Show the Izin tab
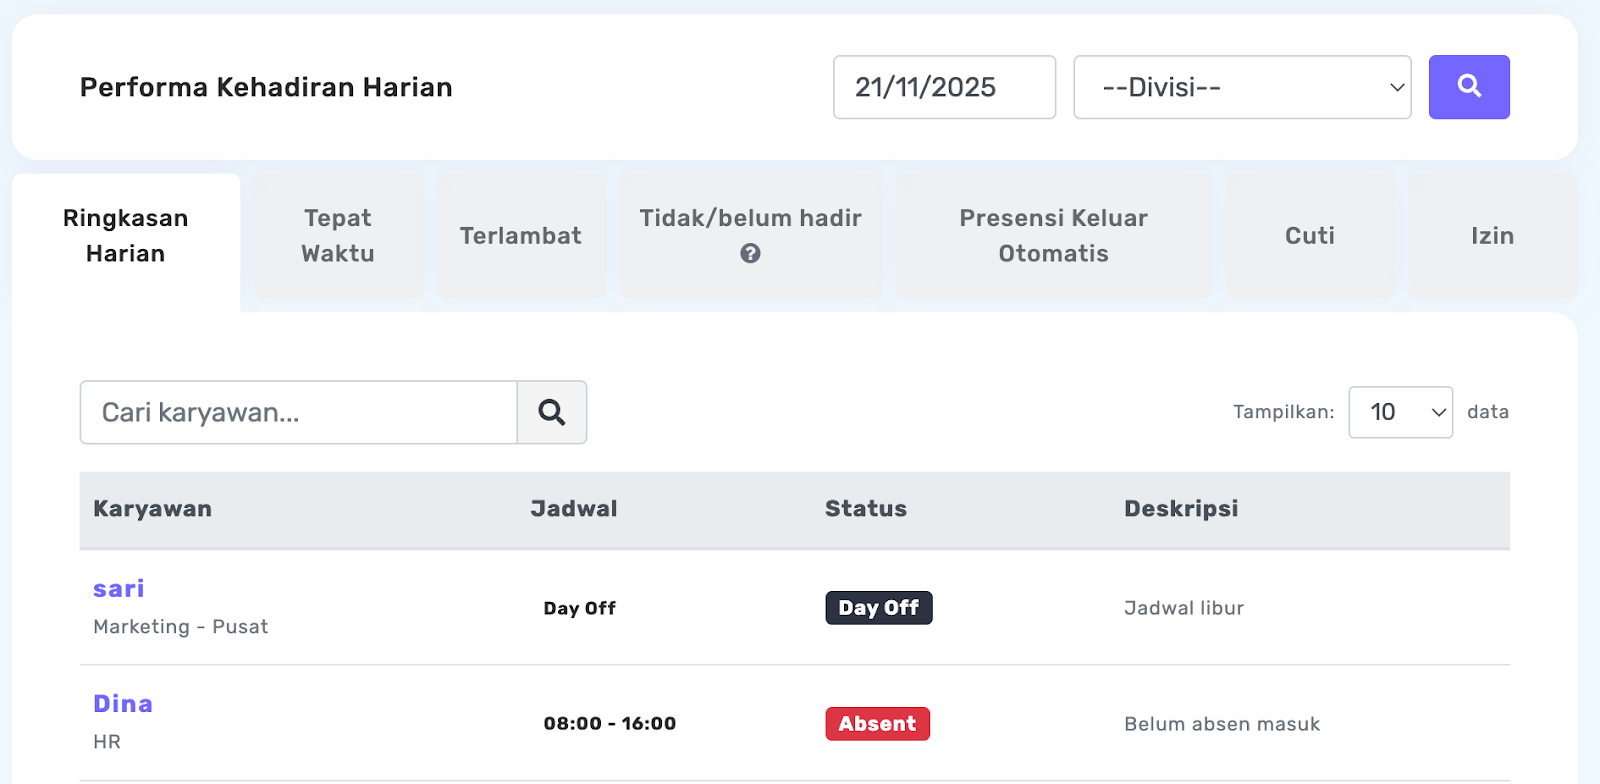The width and height of the screenshot is (1600, 784). [1492, 236]
